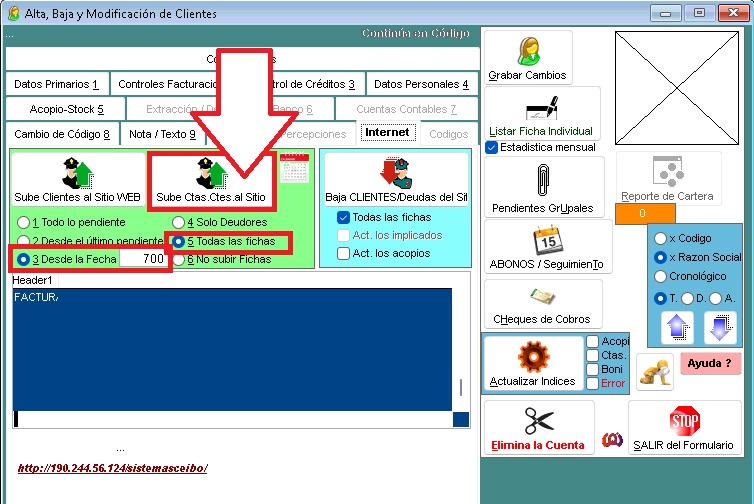Click the Header1 column header
Screen dimensions: 754x504
pos(33,280)
